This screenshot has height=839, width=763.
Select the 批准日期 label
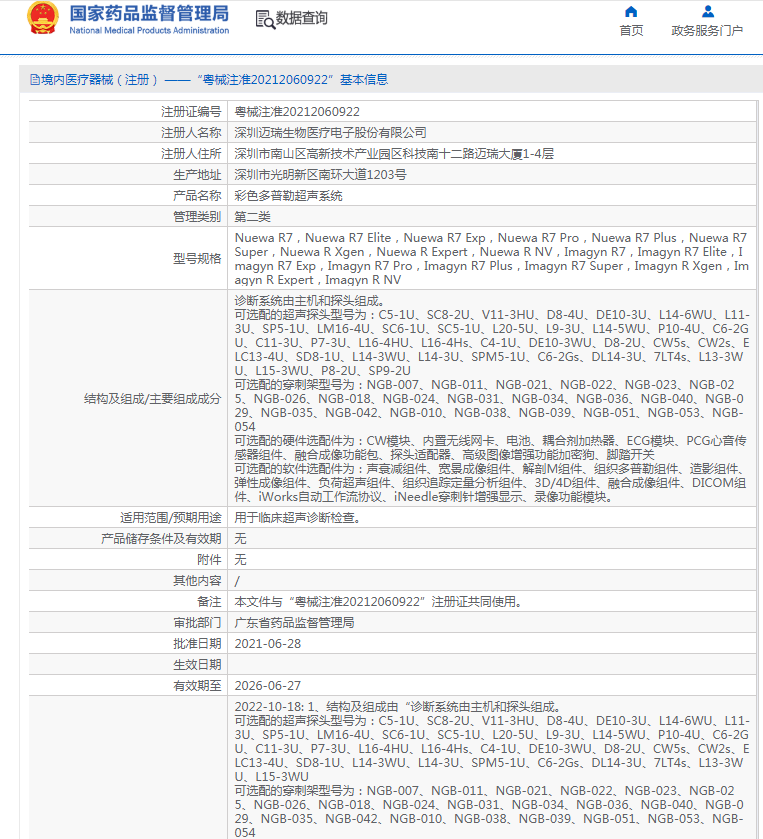pos(197,644)
